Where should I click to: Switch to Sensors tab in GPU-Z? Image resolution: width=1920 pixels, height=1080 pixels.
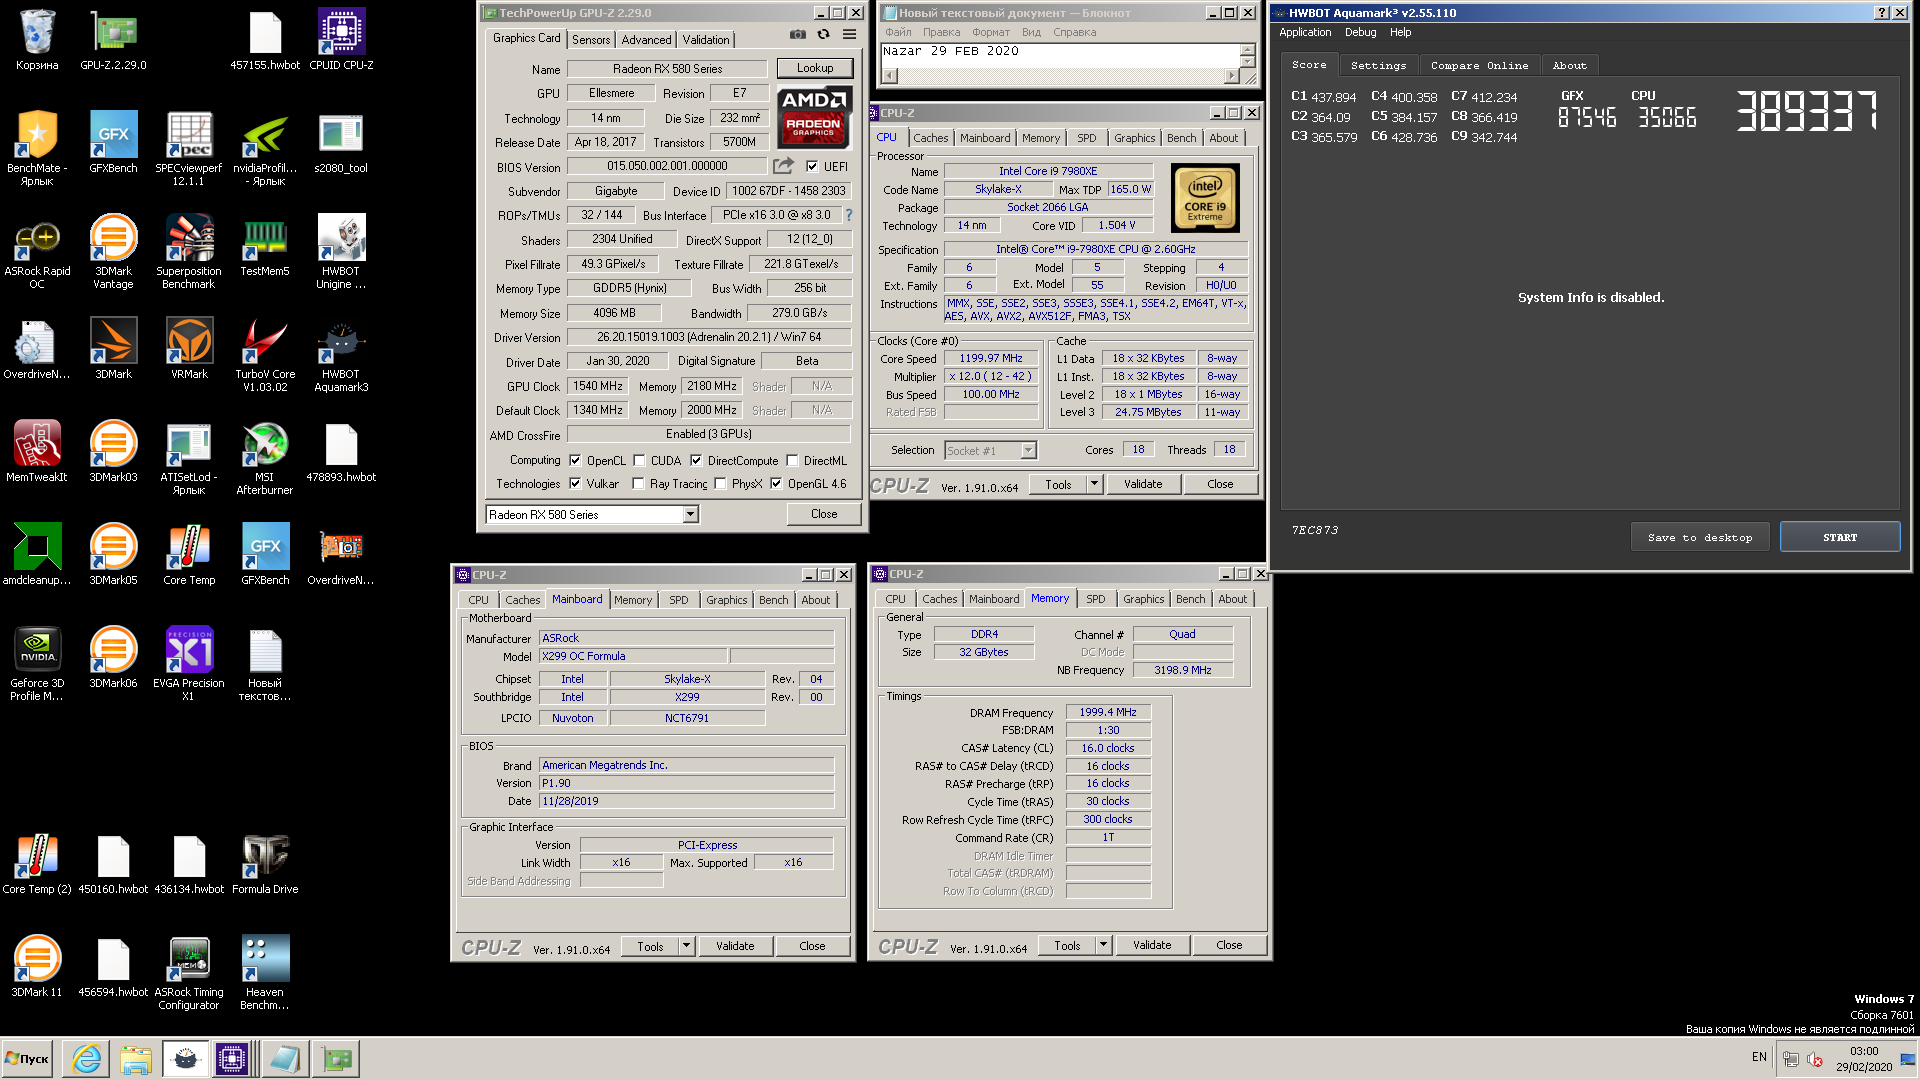[x=591, y=40]
